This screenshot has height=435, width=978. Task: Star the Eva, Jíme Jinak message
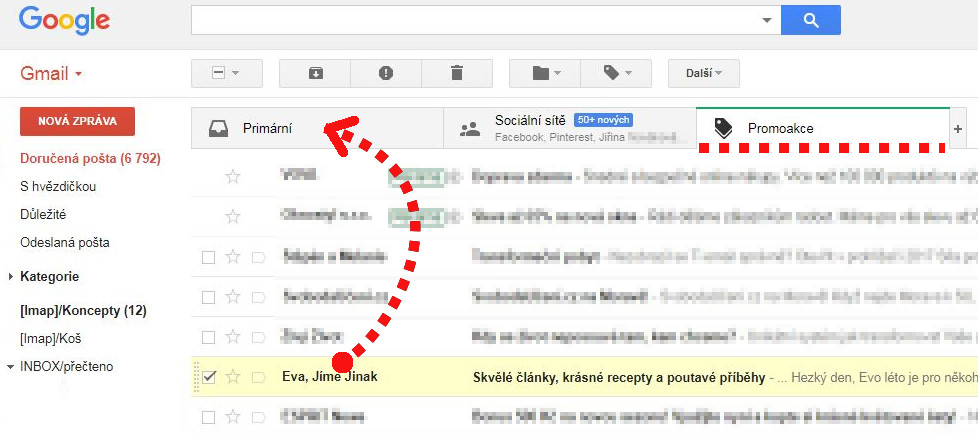tap(233, 377)
